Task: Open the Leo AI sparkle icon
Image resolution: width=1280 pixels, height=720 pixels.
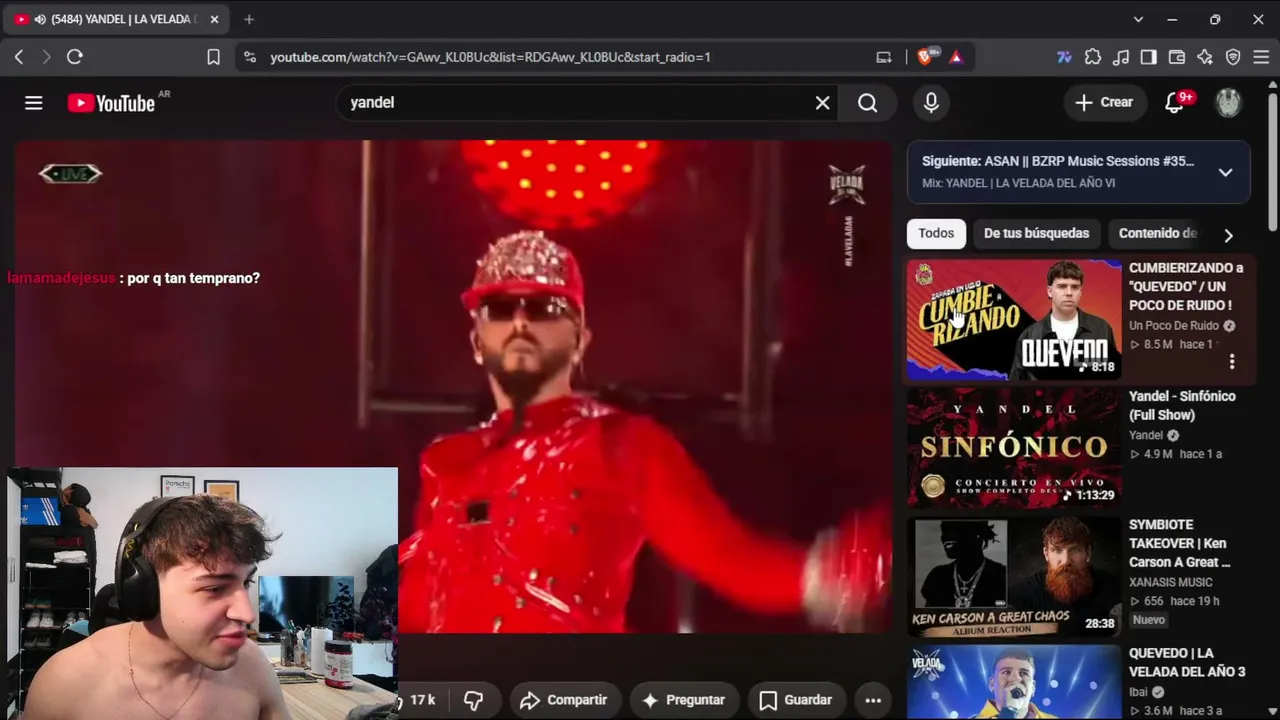Action: (1205, 57)
